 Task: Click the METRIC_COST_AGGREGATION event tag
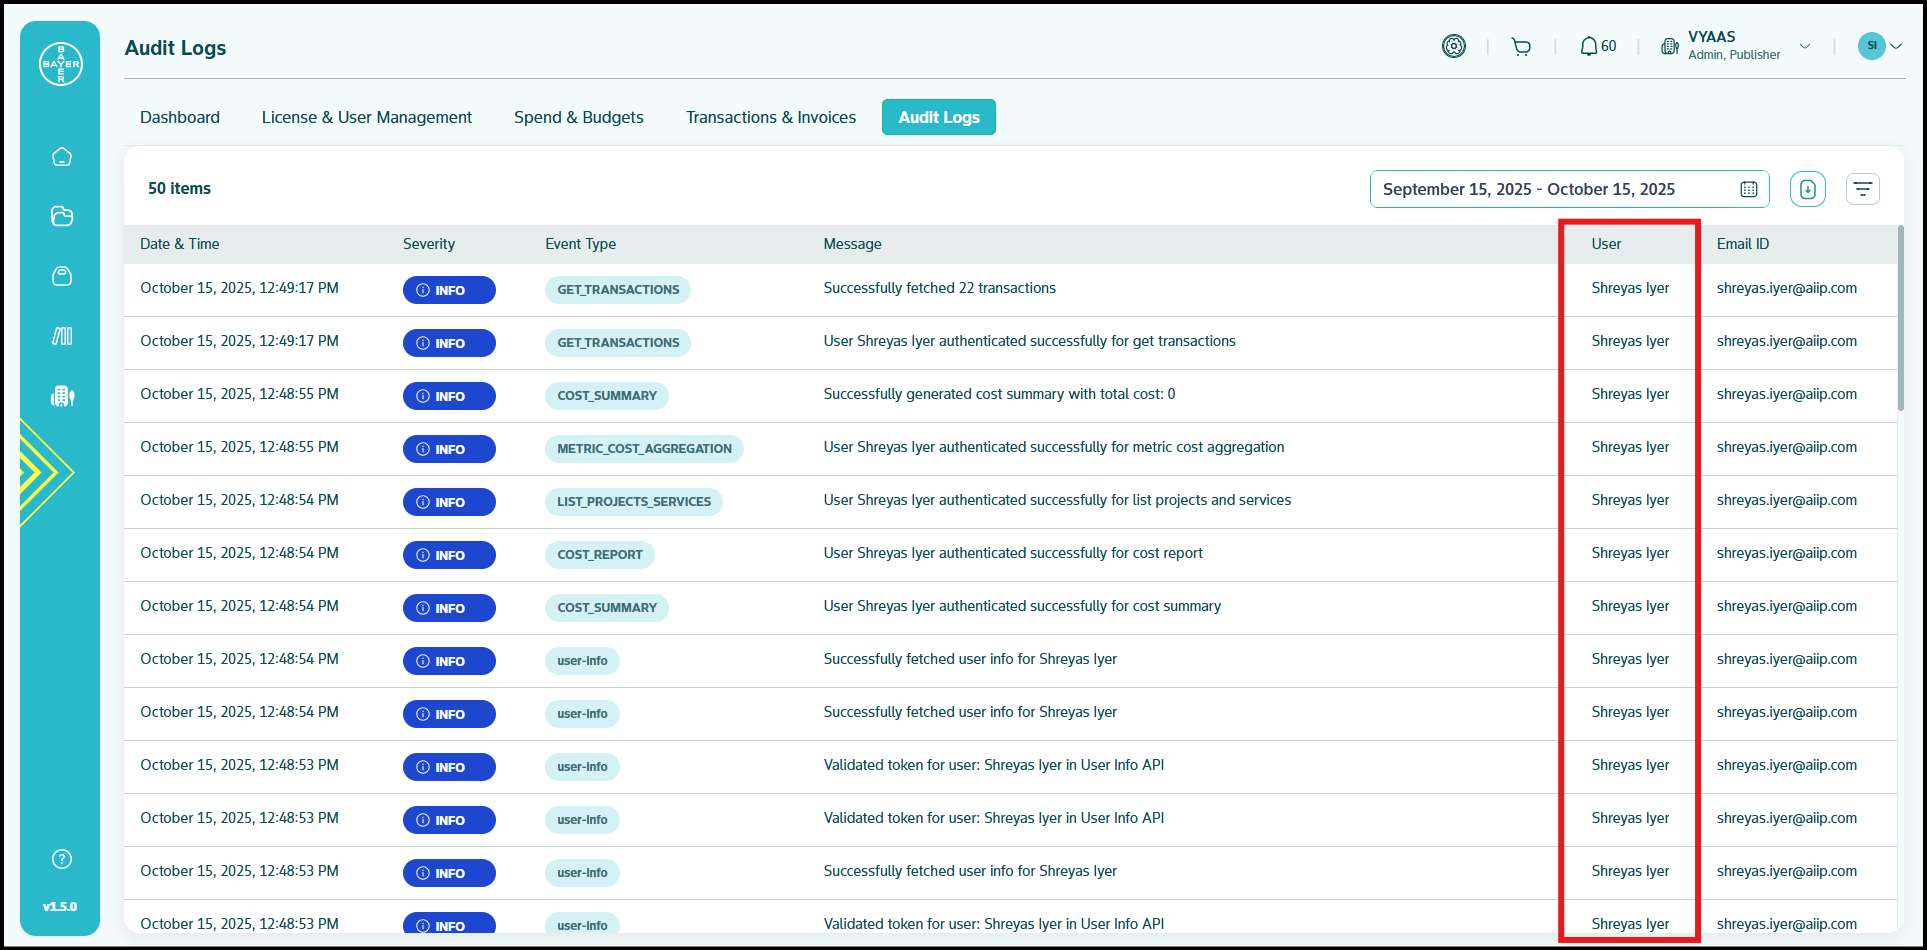coord(644,449)
